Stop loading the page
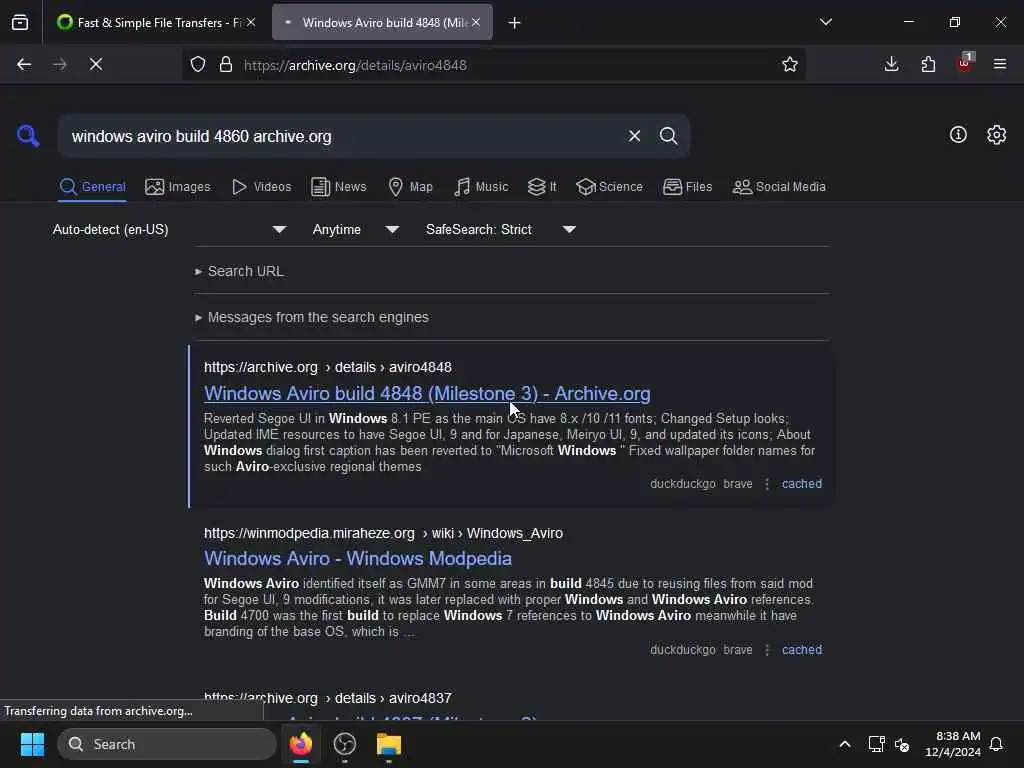1024x768 pixels. [x=96, y=64]
